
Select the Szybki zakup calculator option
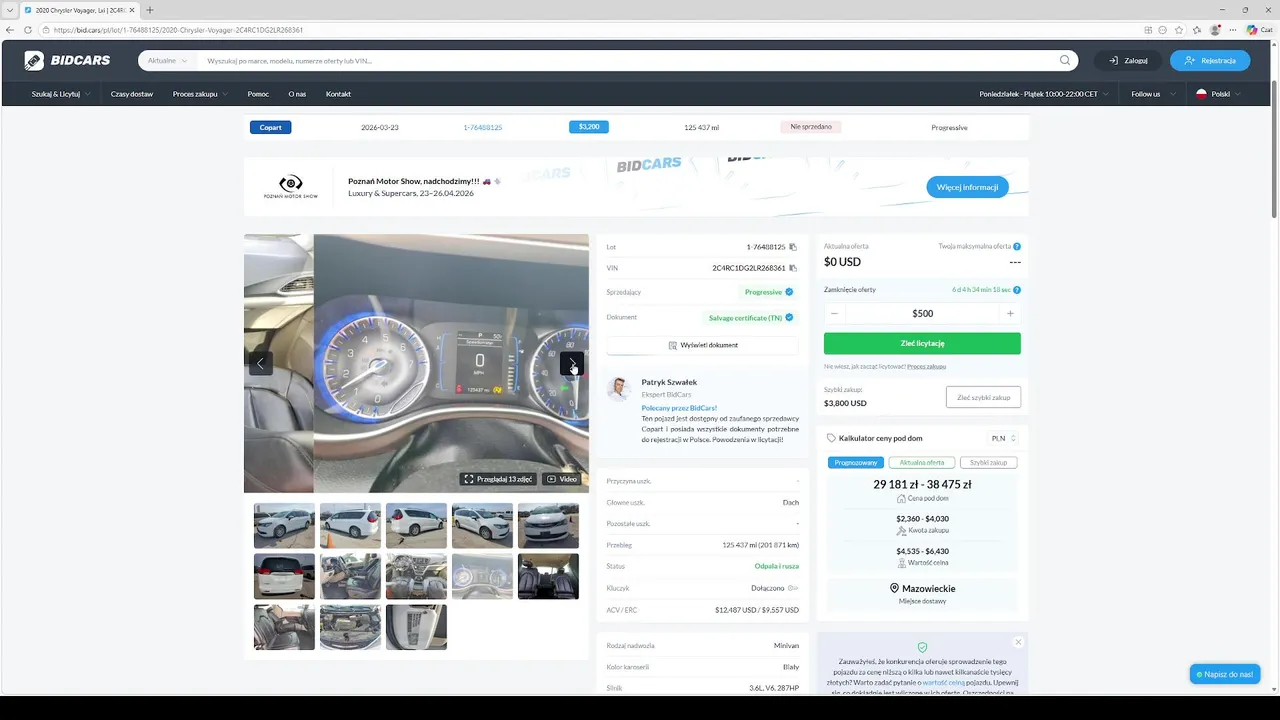pyautogui.click(x=989, y=463)
